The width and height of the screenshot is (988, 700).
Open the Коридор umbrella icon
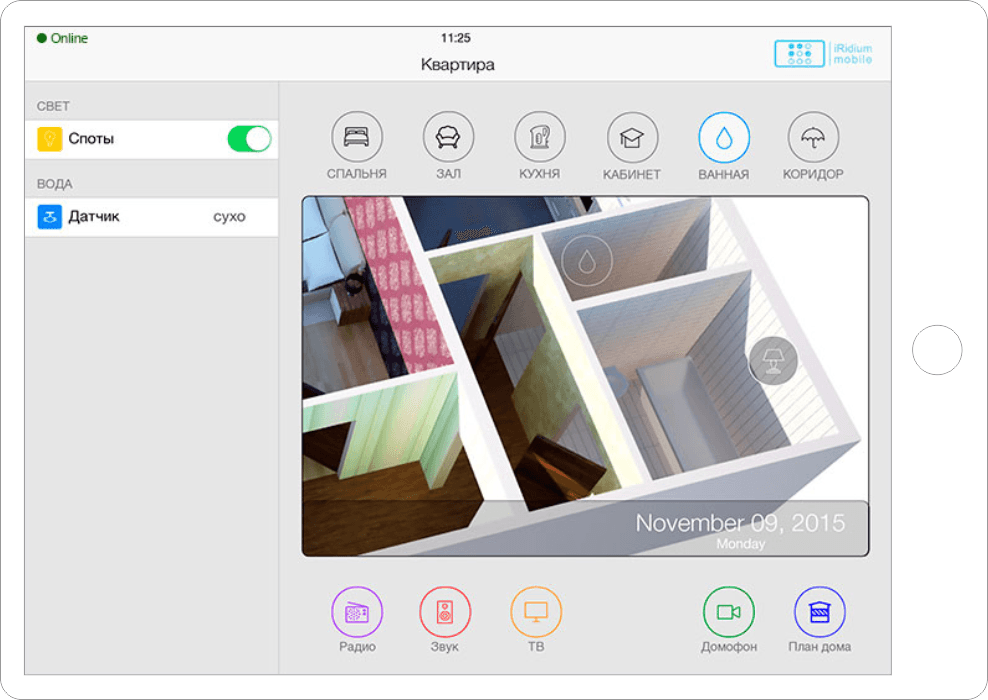(x=813, y=138)
